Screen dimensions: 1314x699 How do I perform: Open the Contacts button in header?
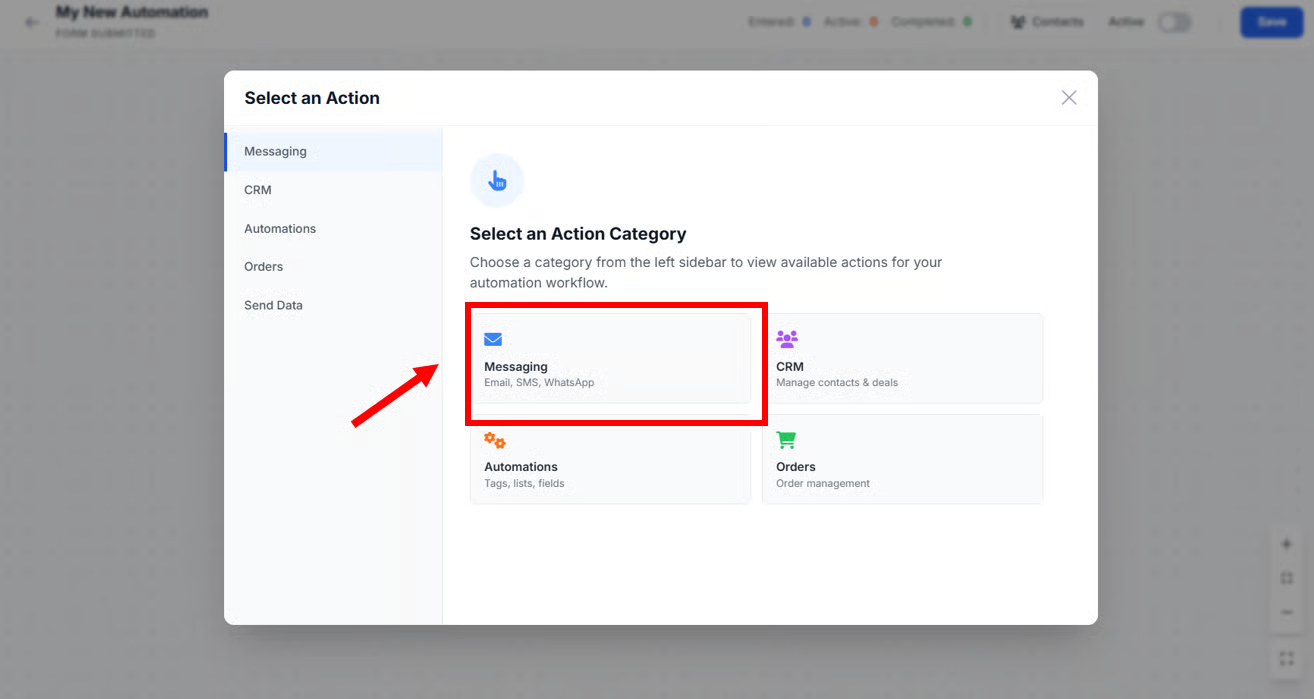(1047, 22)
